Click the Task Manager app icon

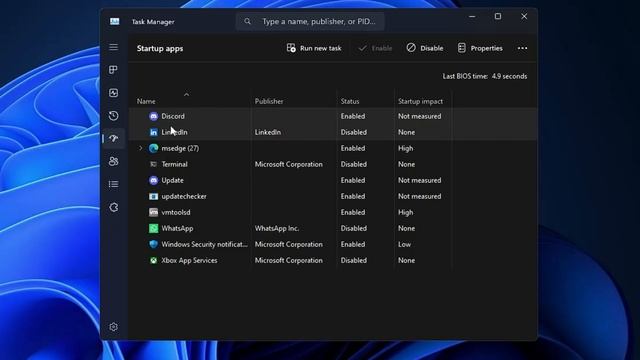click(x=115, y=21)
